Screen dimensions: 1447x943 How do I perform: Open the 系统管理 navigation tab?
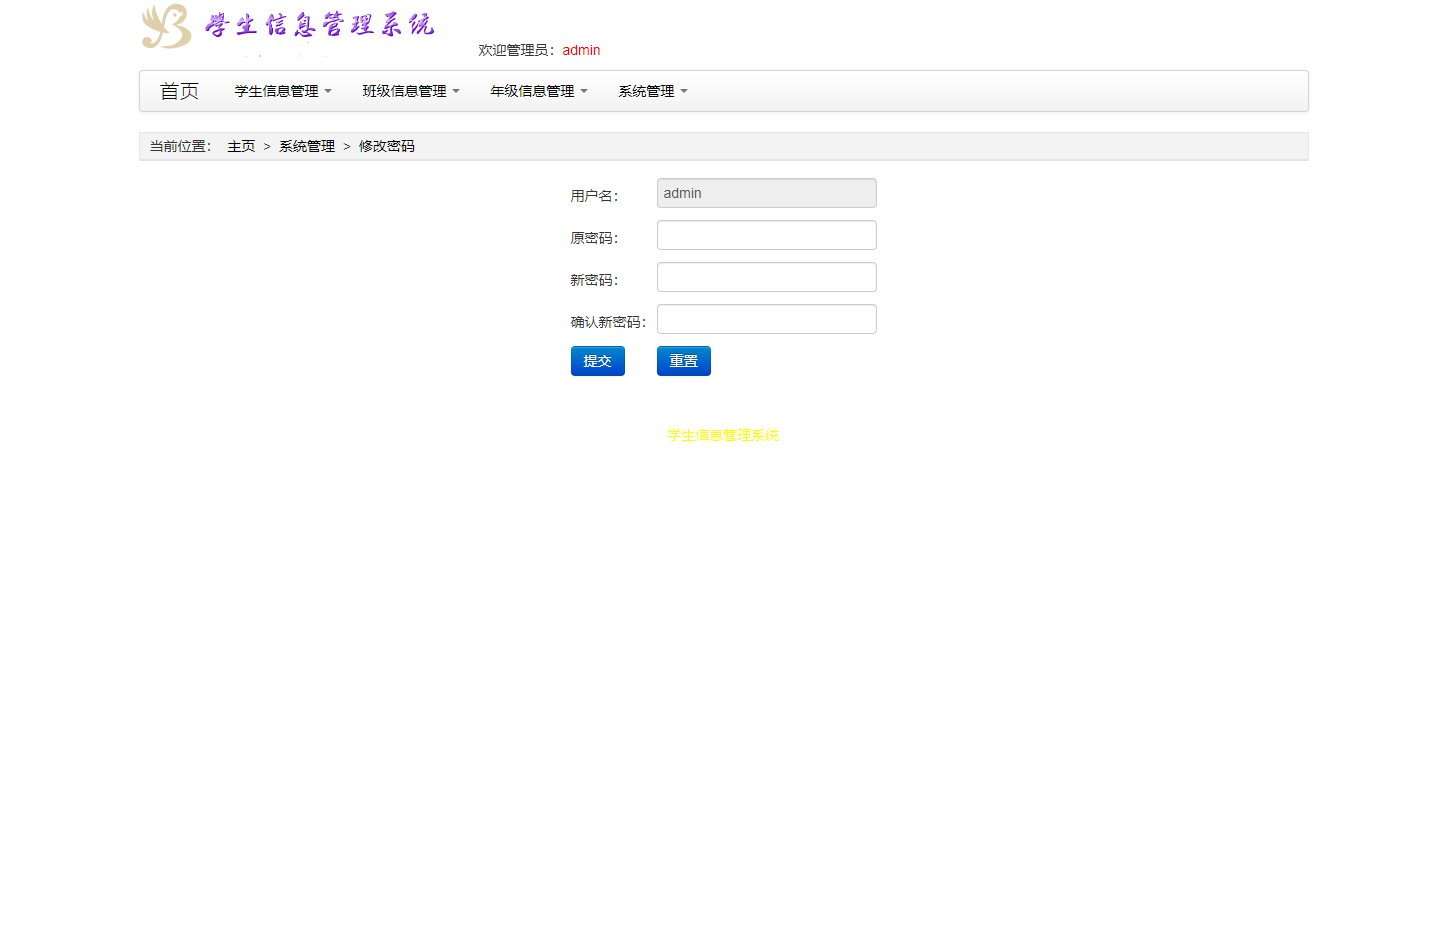[x=652, y=90]
